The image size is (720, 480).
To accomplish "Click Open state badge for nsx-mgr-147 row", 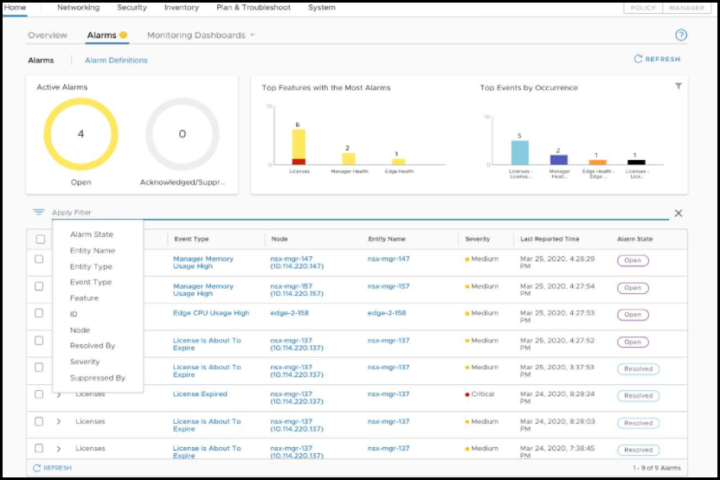I will coord(633,260).
